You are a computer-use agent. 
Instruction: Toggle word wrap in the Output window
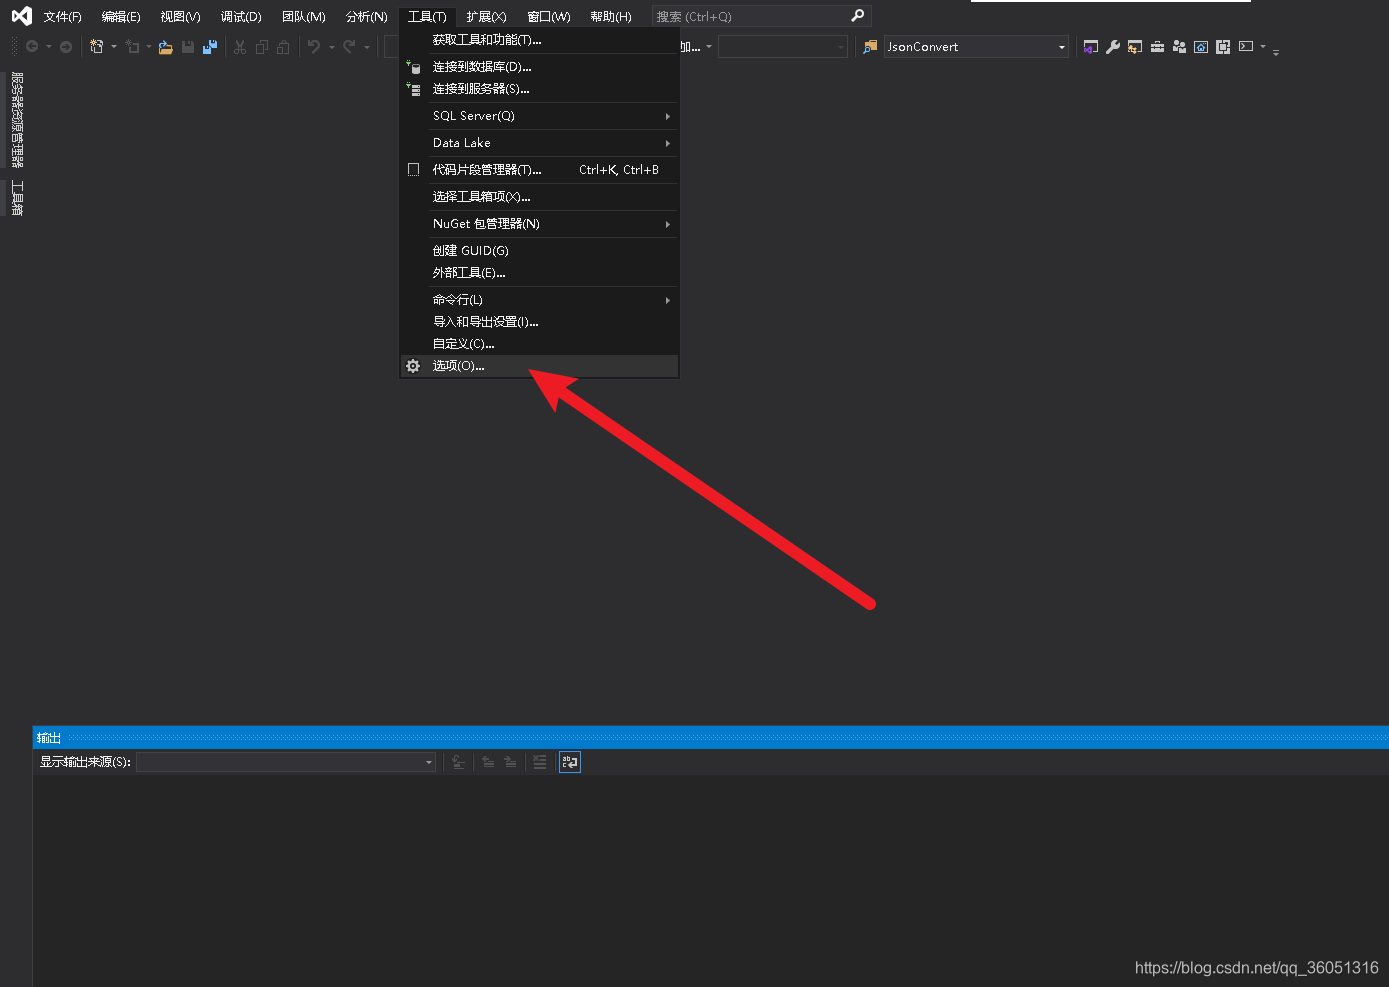click(570, 761)
